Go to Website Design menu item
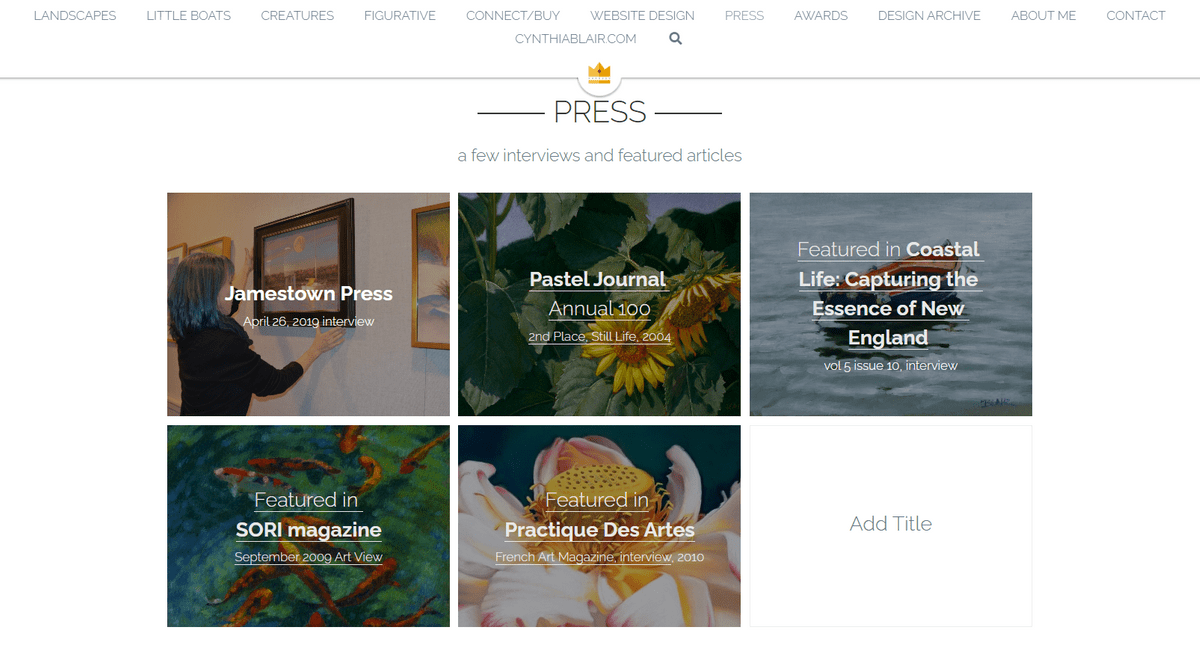The image size is (1200, 651). [642, 15]
